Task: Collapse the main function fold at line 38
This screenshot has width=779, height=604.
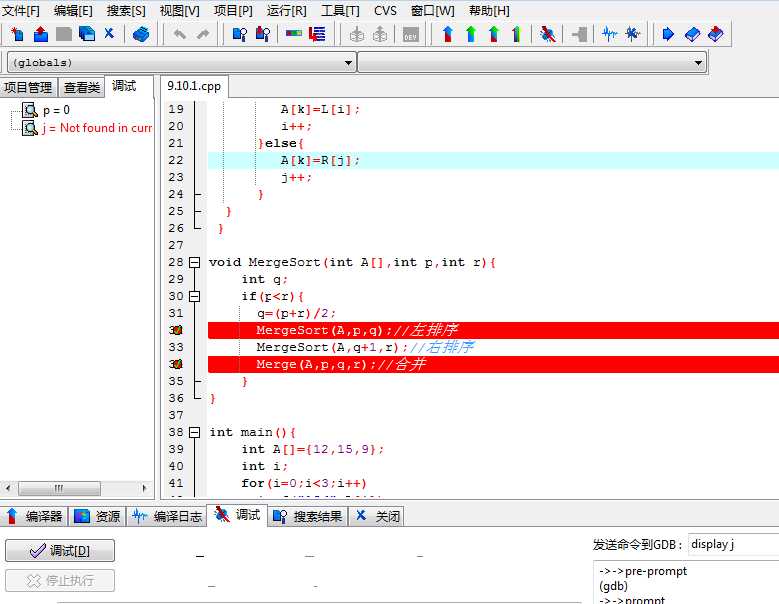Action: coord(195,432)
